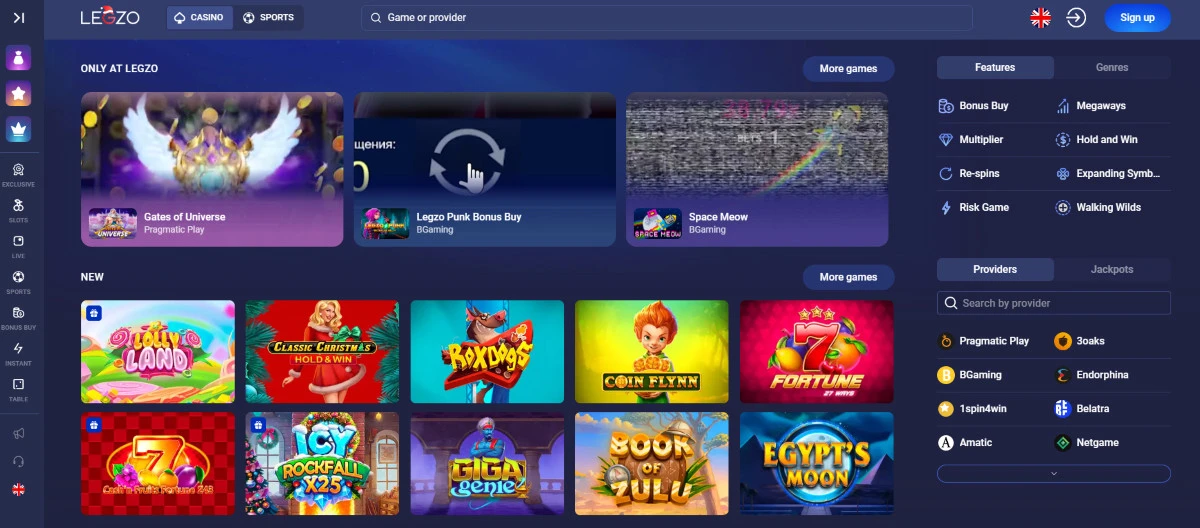Focus the Game or provider search field
Viewport: 1200px width, 528px height.
[x=667, y=18]
